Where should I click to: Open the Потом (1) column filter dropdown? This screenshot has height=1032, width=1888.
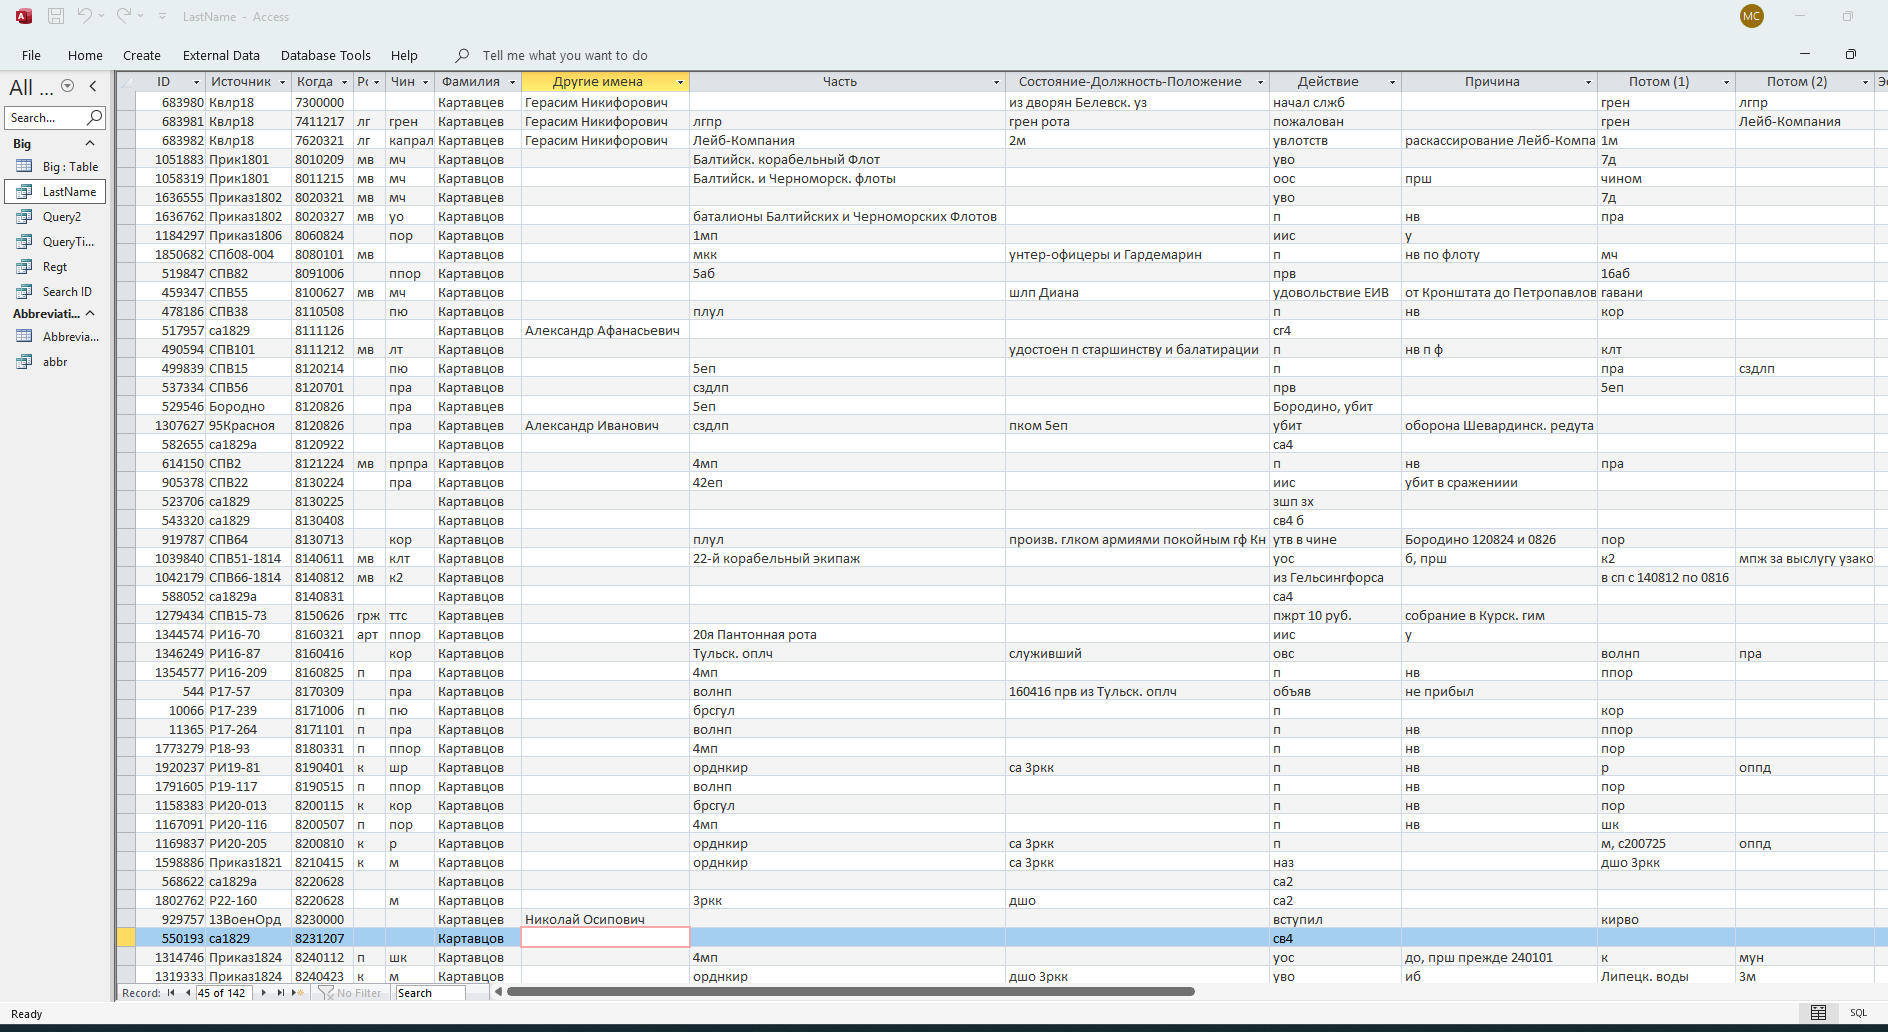pos(1726,82)
